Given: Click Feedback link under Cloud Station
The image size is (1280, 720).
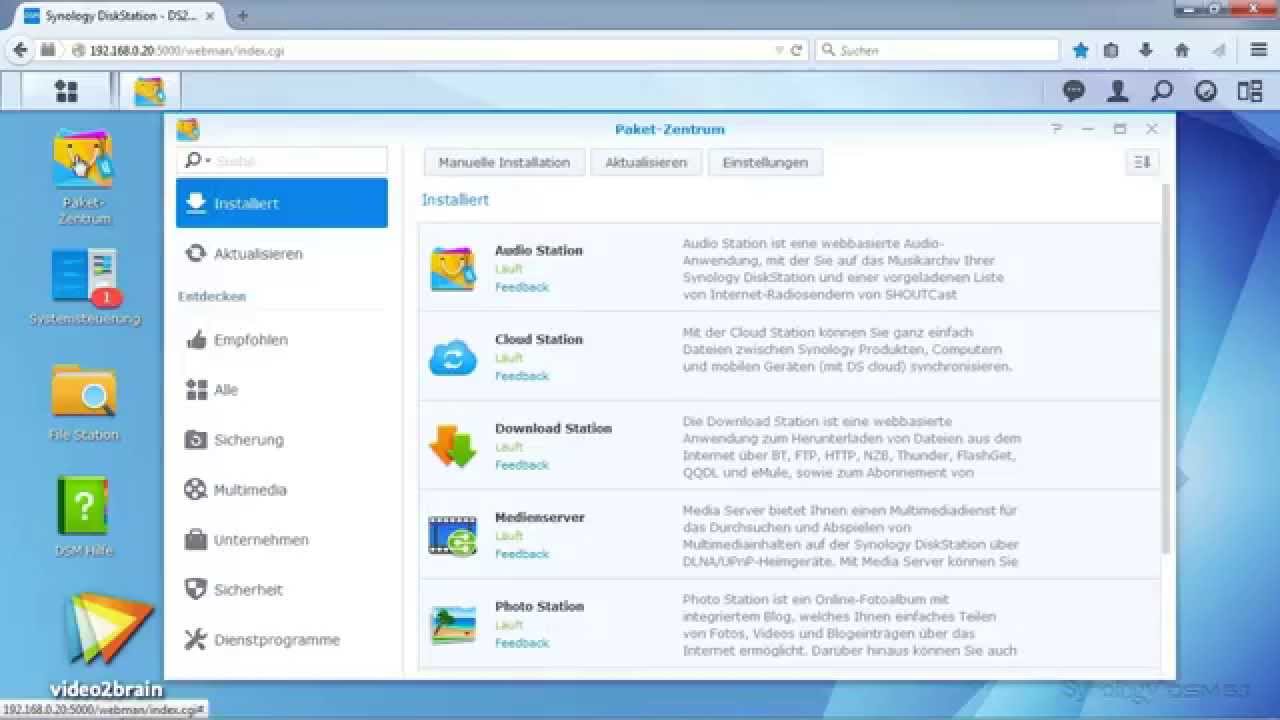Looking at the screenshot, I should point(522,376).
